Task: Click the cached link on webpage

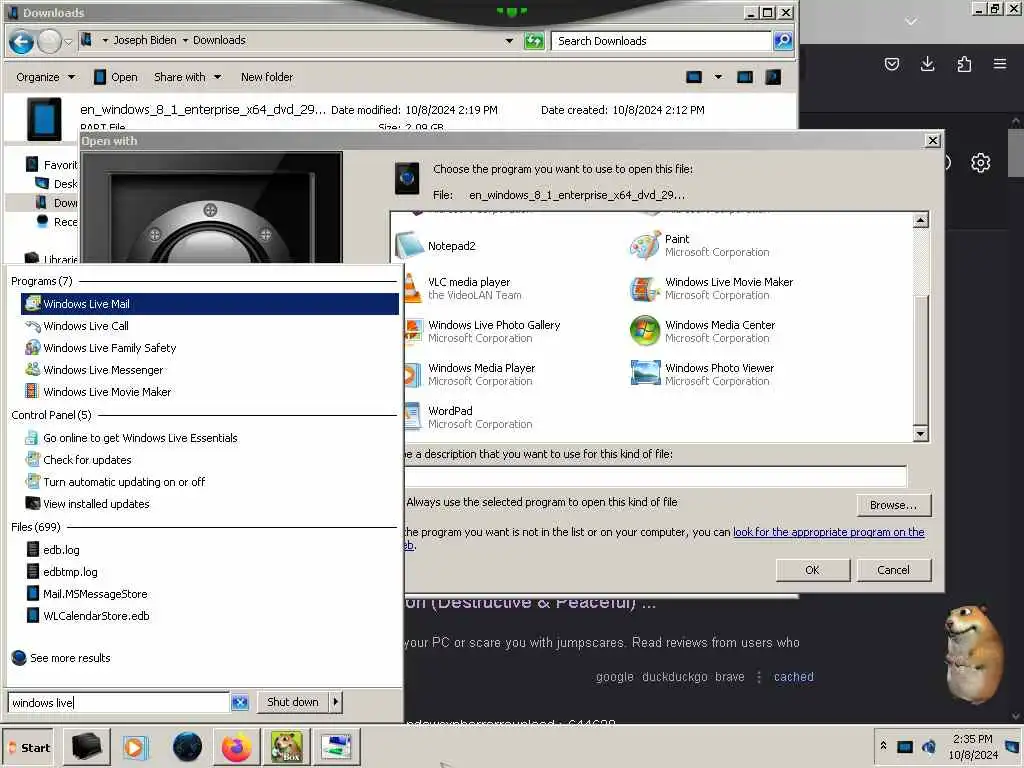Action: (x=793, y=677)
